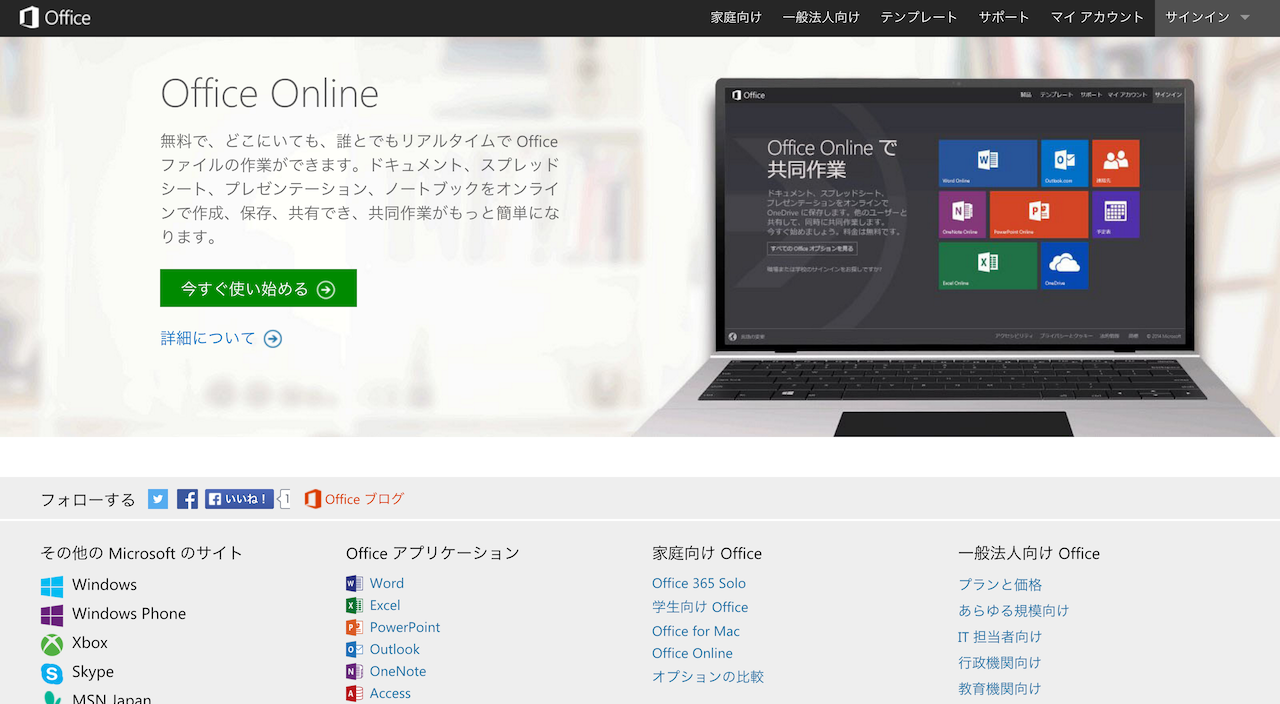Click サインイン in the header
Image resolution: width=1280 pixels, height=704 pixels.
click(x=1197, y=17)
